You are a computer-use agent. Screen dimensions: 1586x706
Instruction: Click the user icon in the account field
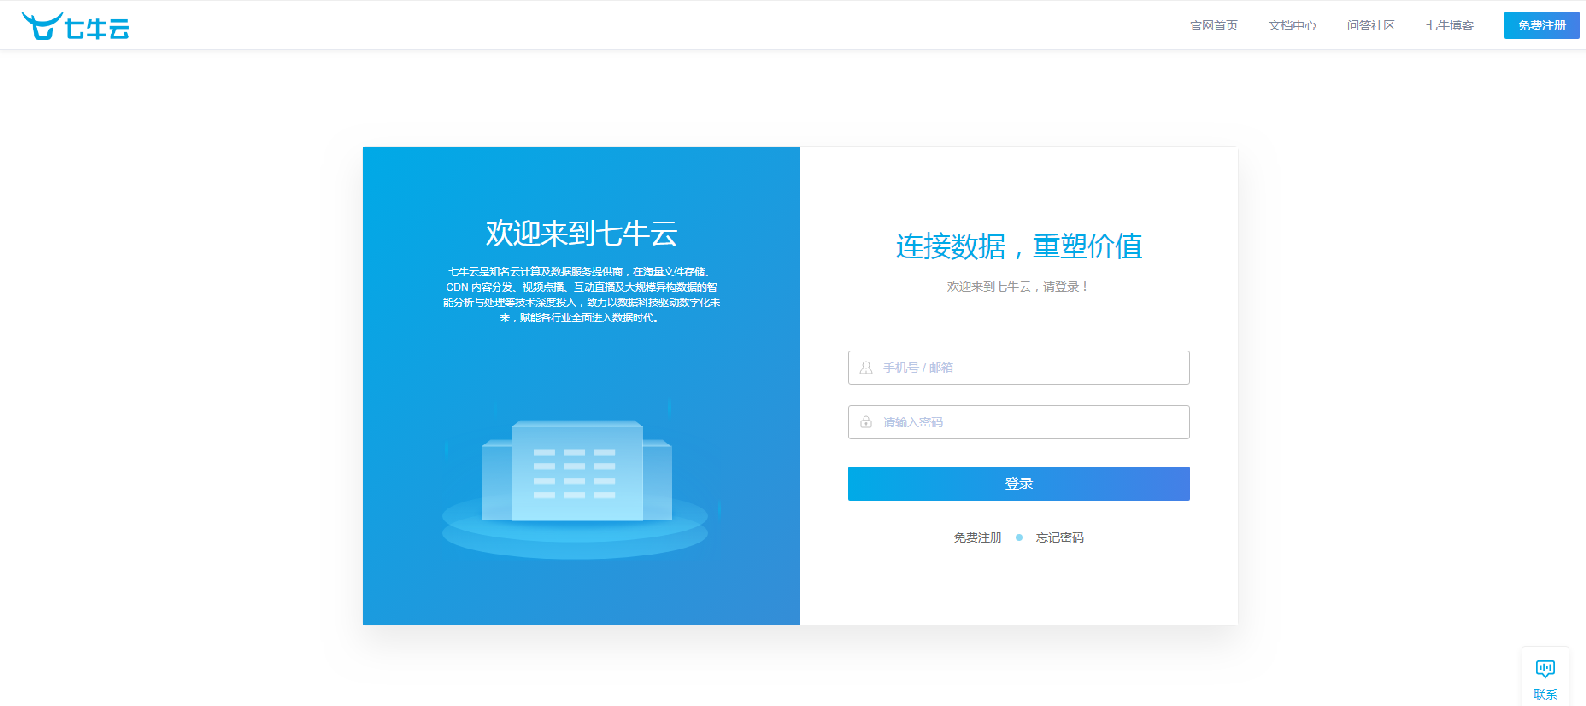coord(866,368)
